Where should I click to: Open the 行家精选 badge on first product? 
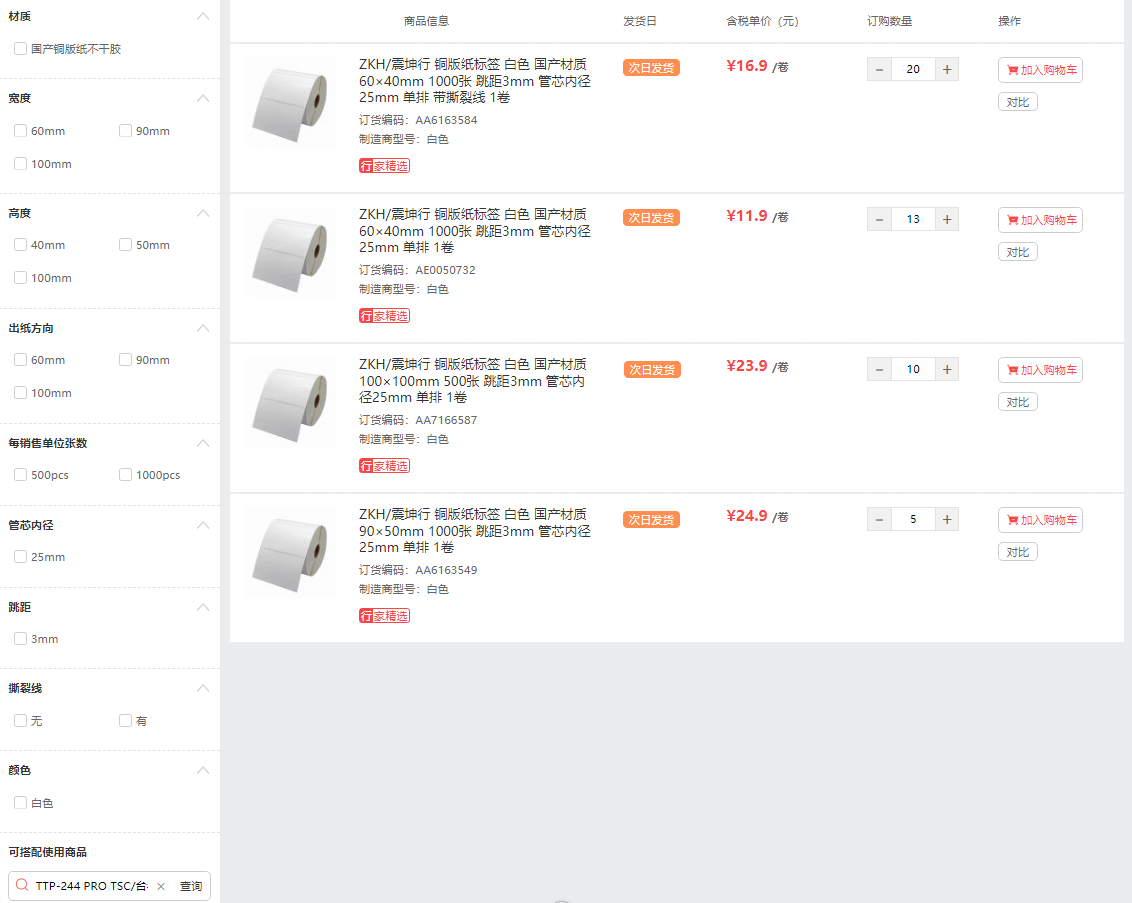pos(384,166)
